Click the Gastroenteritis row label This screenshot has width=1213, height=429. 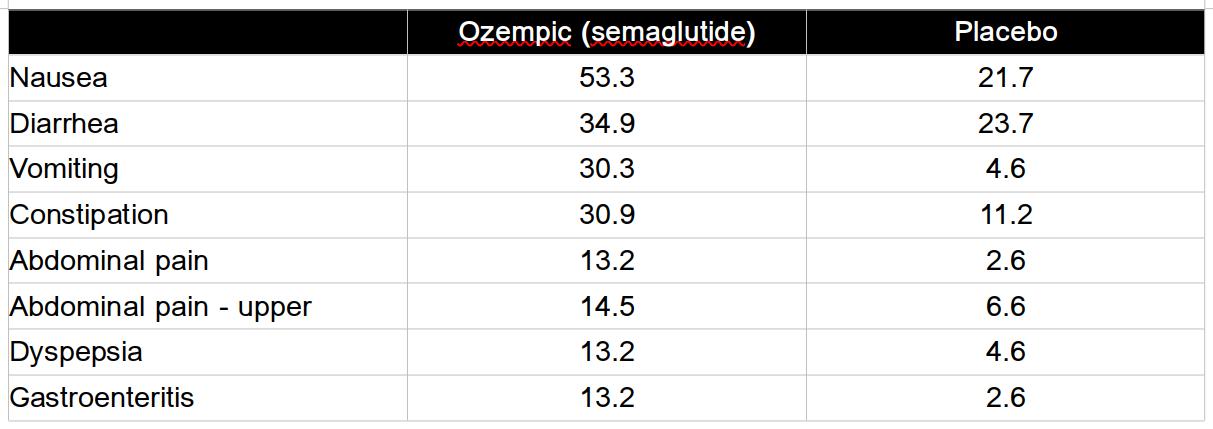pyautogui.click(x=101, y=398)
